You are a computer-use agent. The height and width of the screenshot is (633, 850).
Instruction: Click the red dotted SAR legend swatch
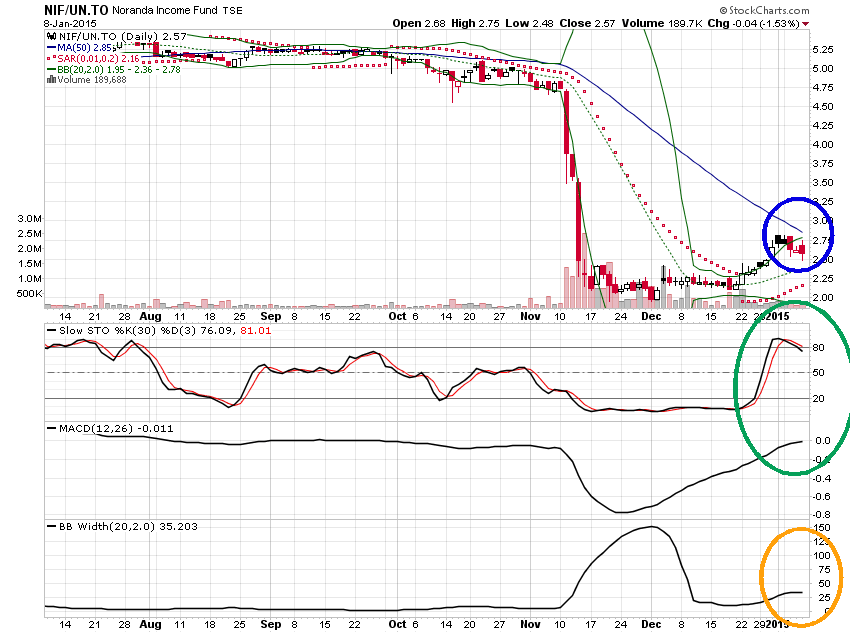pos(51,59)
